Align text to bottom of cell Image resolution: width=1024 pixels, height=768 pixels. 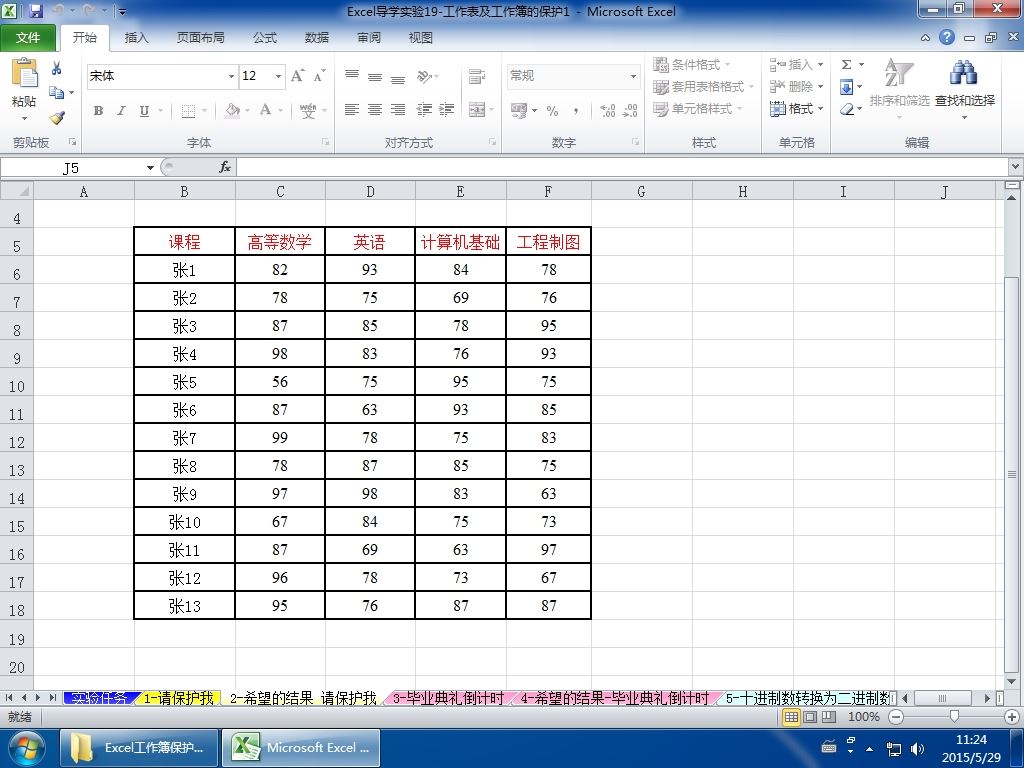click(x=398, y=79)
